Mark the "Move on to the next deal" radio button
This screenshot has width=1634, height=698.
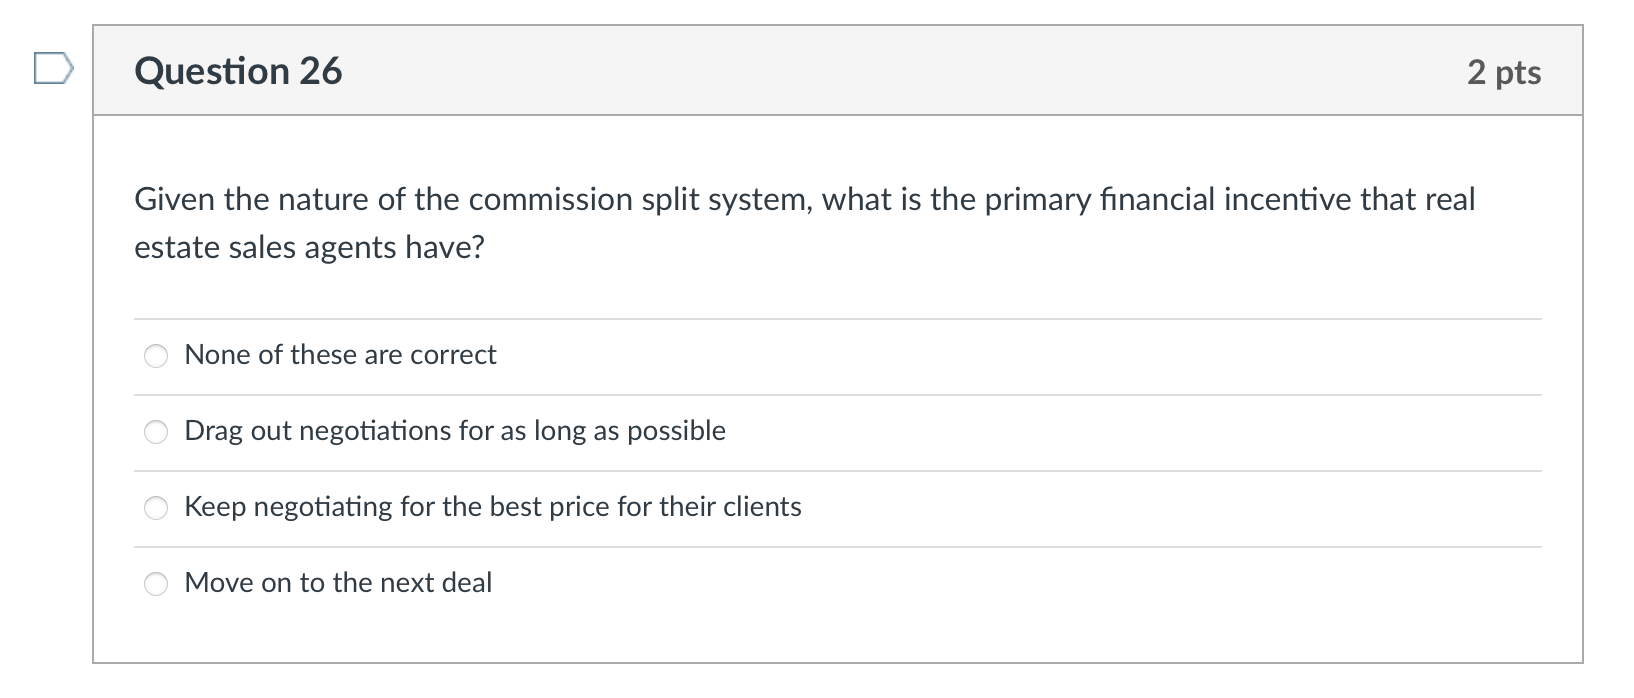[156, 584]
